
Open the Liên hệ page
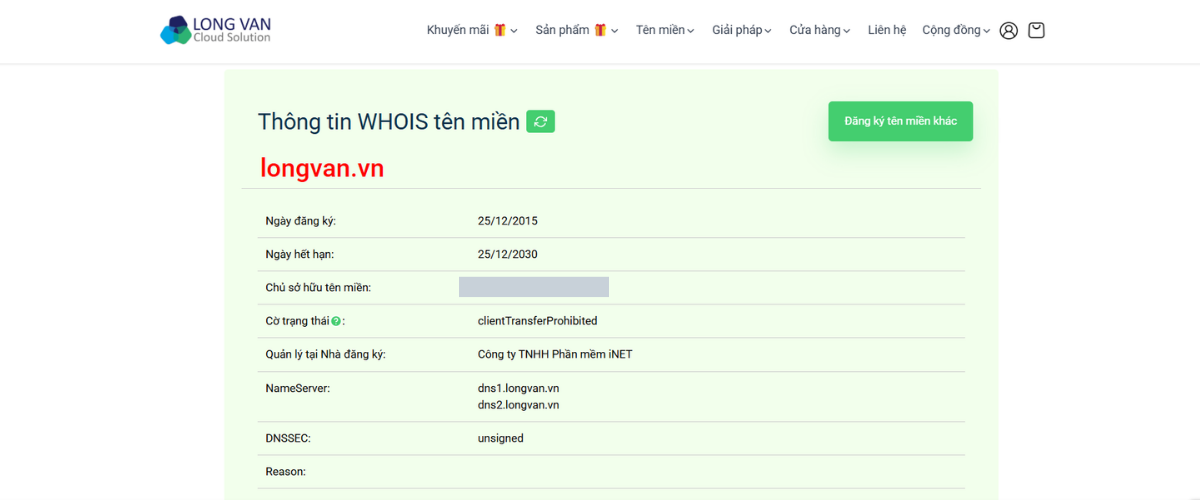pos(887,30)
